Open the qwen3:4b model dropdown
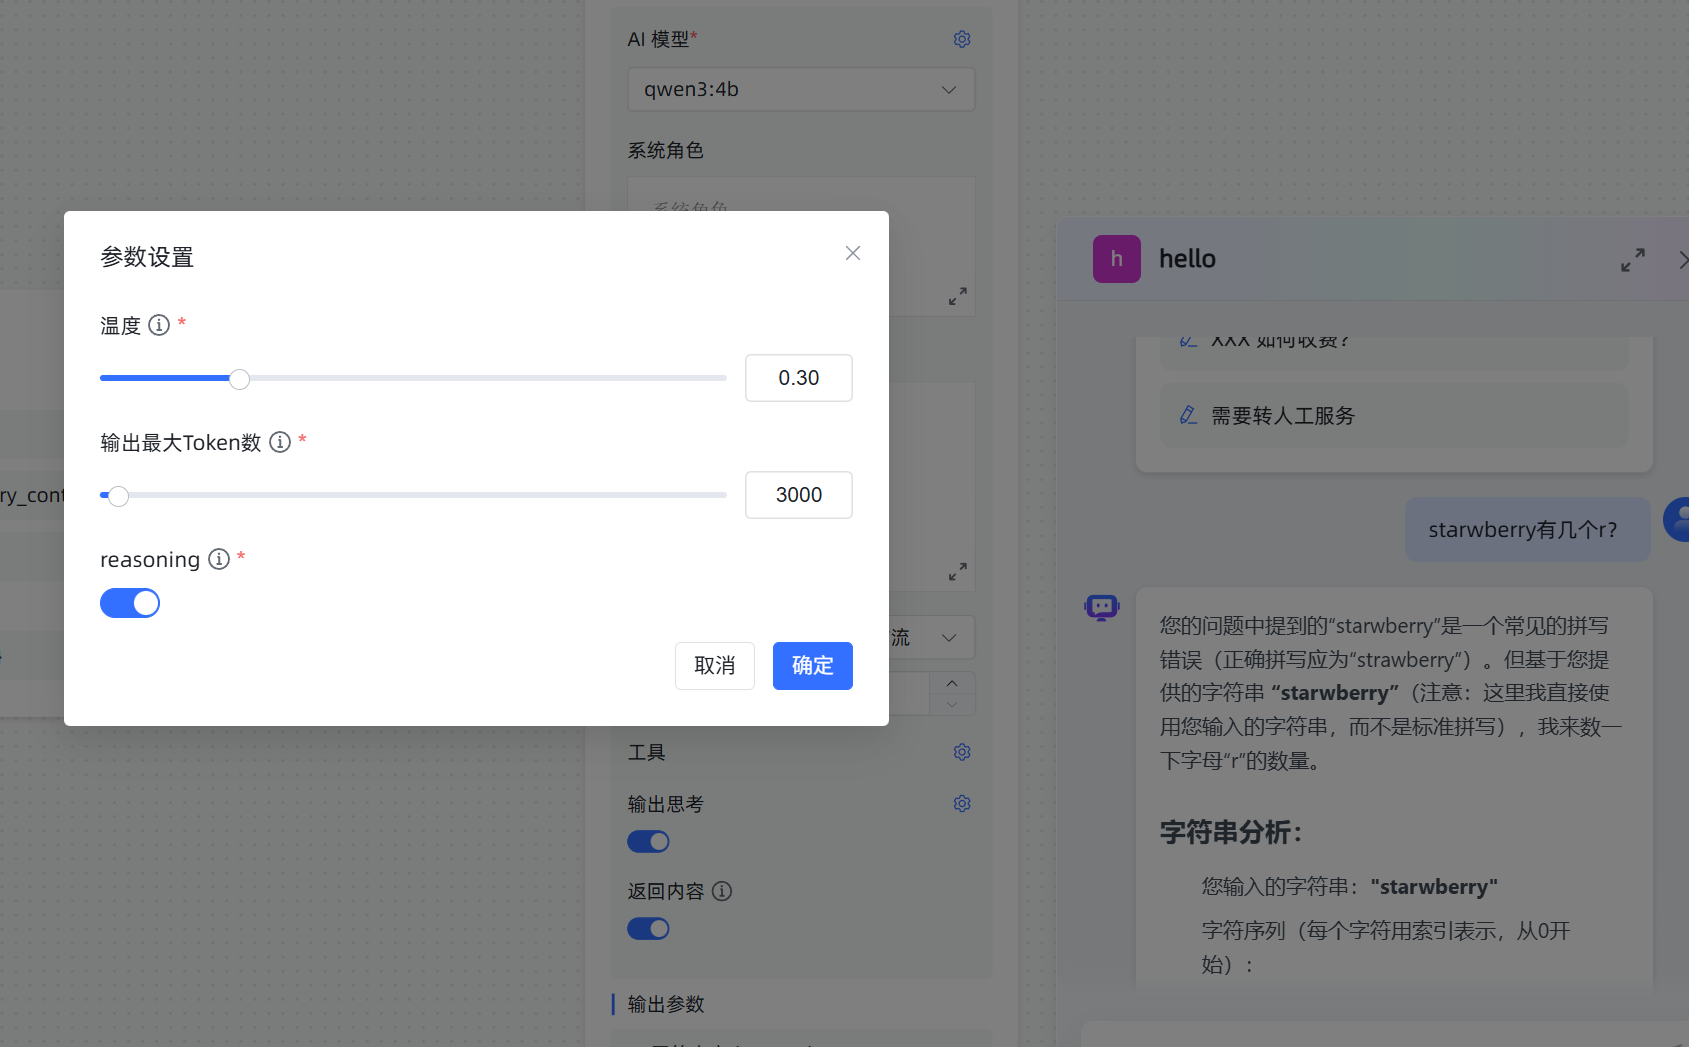Image resolution: width=1689 pixels, height=1047 pixels. click(x=801, y=90)
